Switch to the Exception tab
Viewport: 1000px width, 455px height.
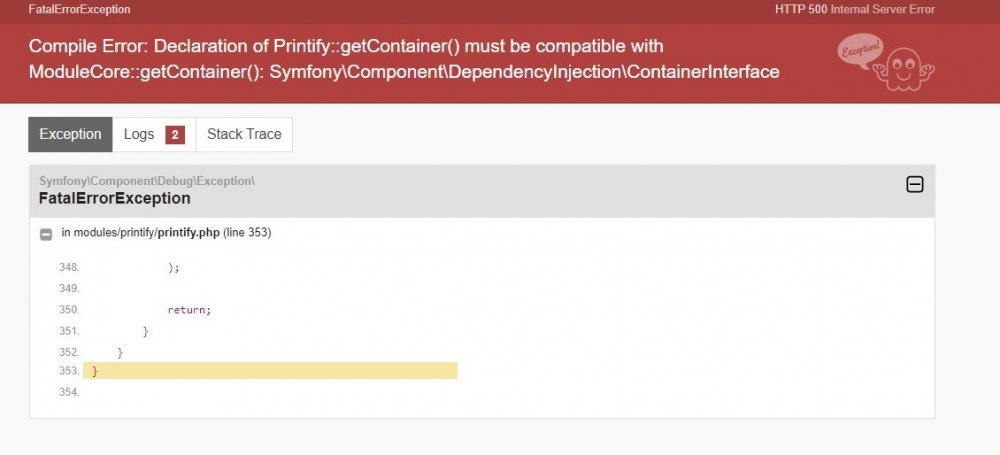click(70, 134)
